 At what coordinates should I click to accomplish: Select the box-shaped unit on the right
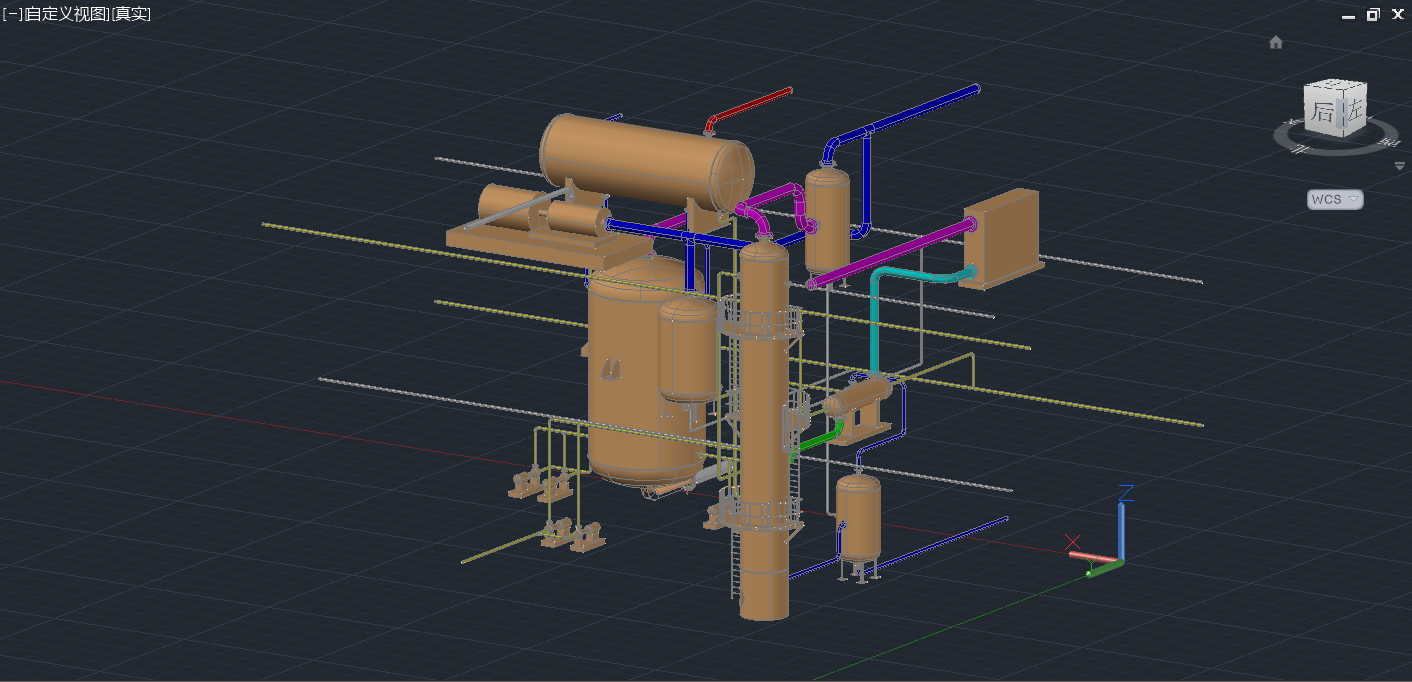[1000, 238]
